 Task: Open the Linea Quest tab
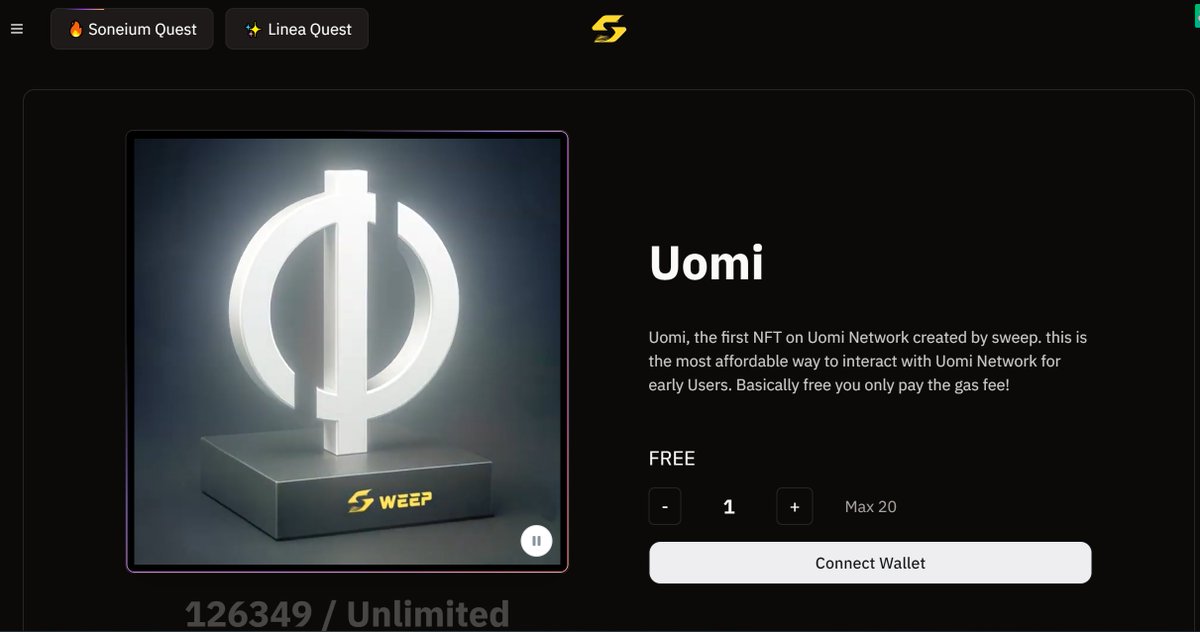(x=297, y=29)
